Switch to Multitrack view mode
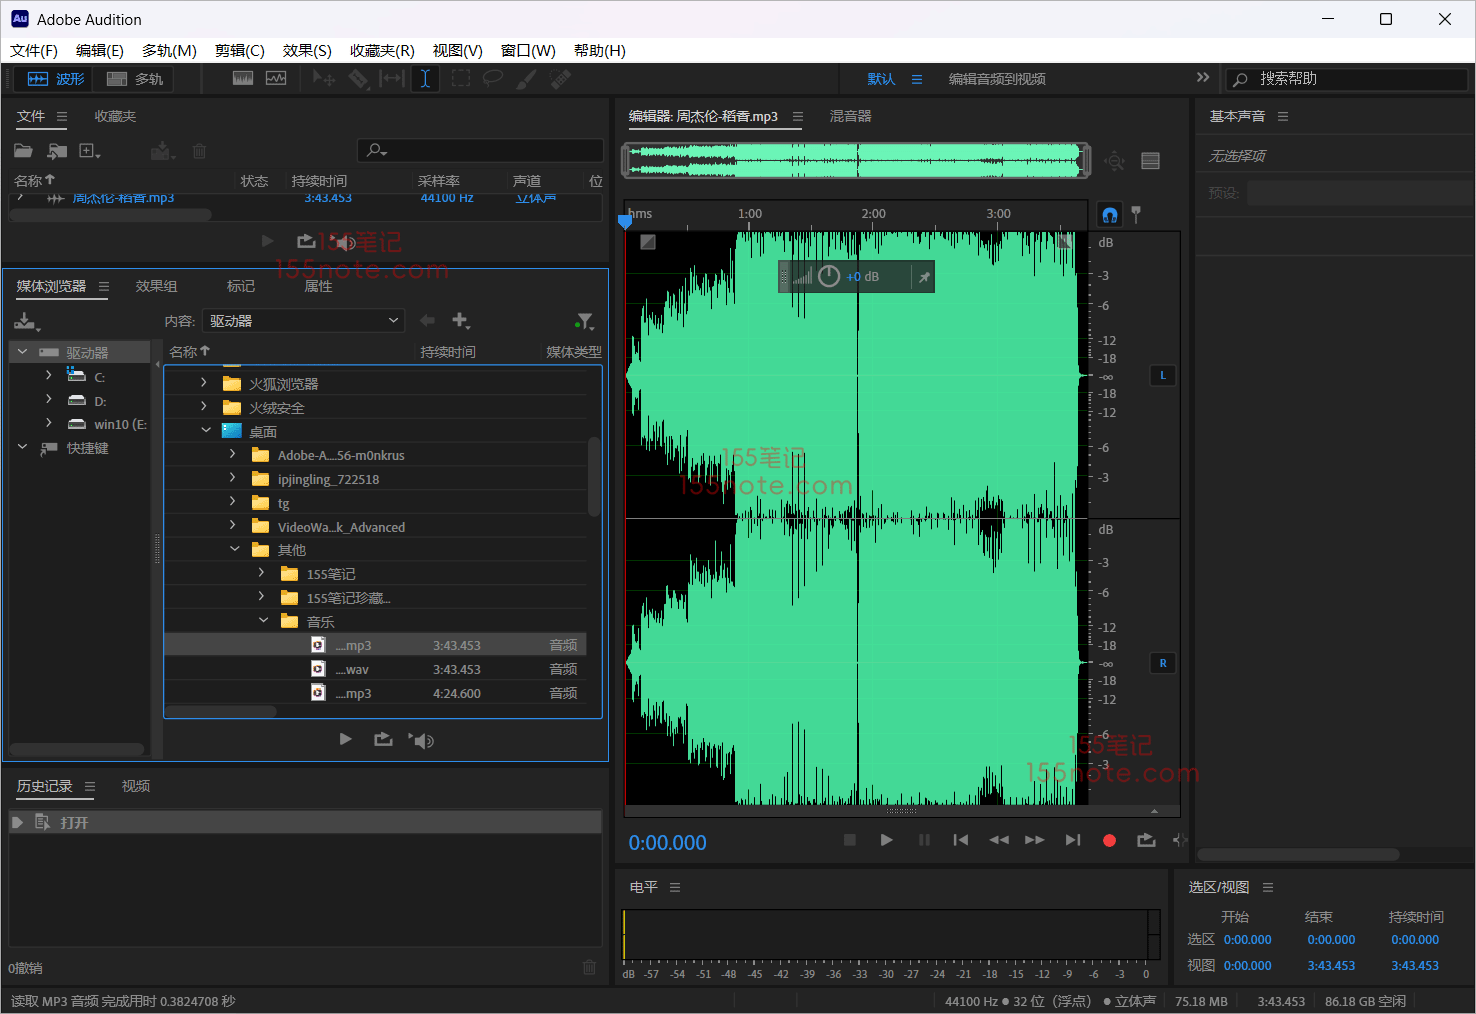This screenshot has width=1476, height=1014. 135,79
